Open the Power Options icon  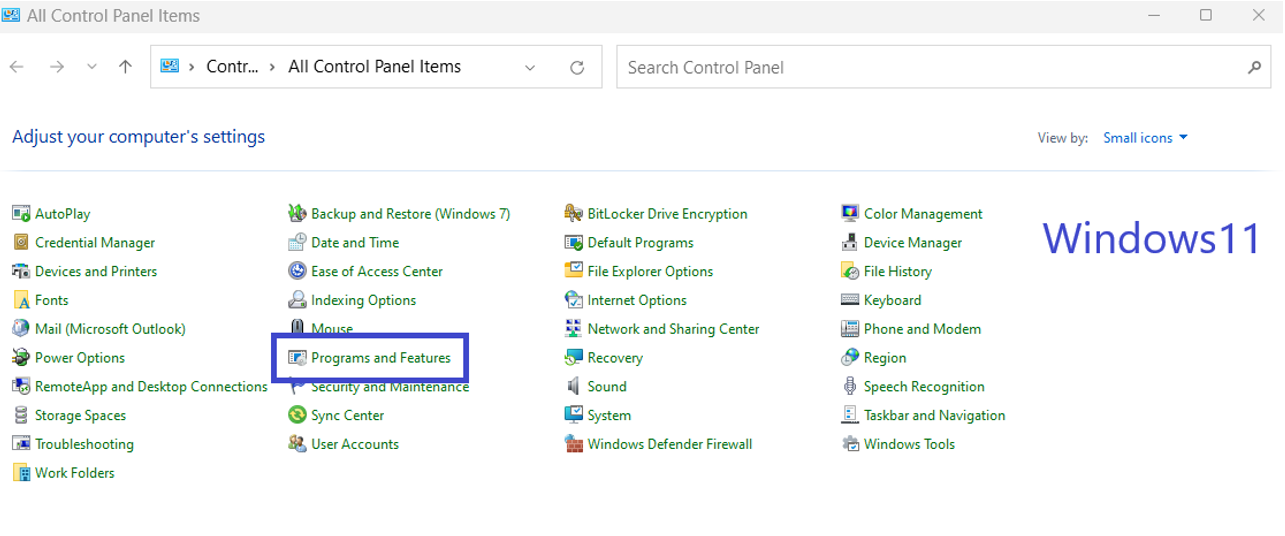click(21, 358)
